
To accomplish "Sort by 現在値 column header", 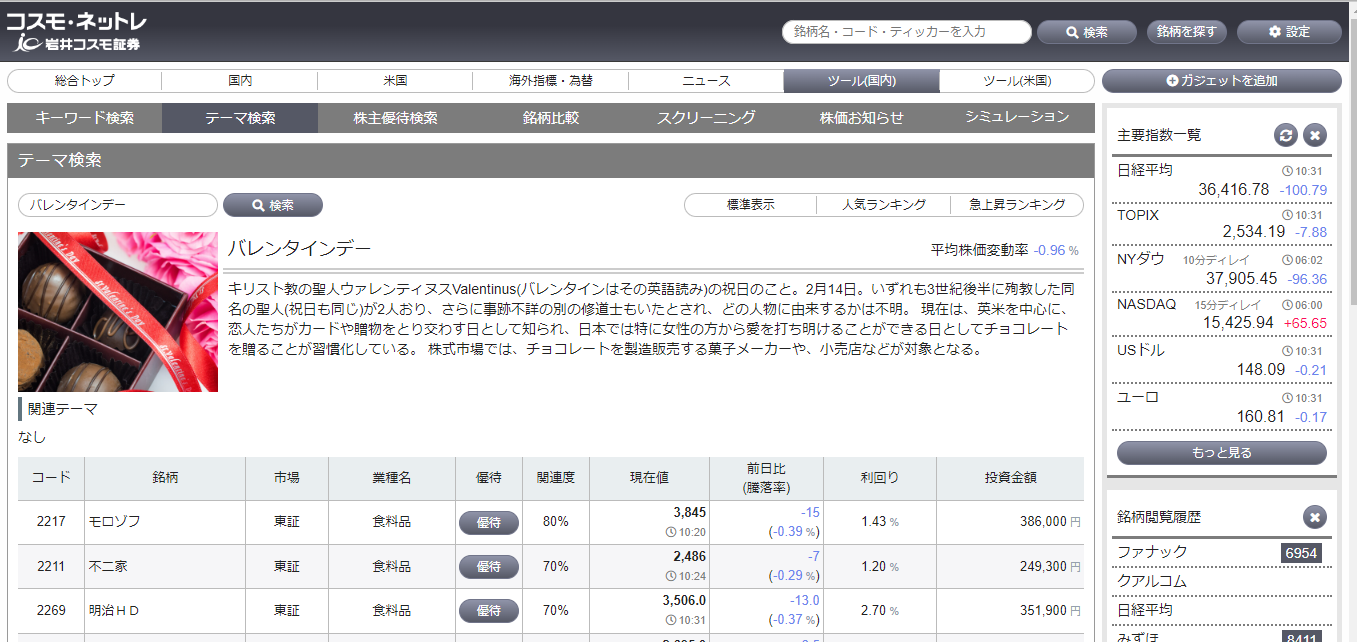I will click(x=649, y=478).
